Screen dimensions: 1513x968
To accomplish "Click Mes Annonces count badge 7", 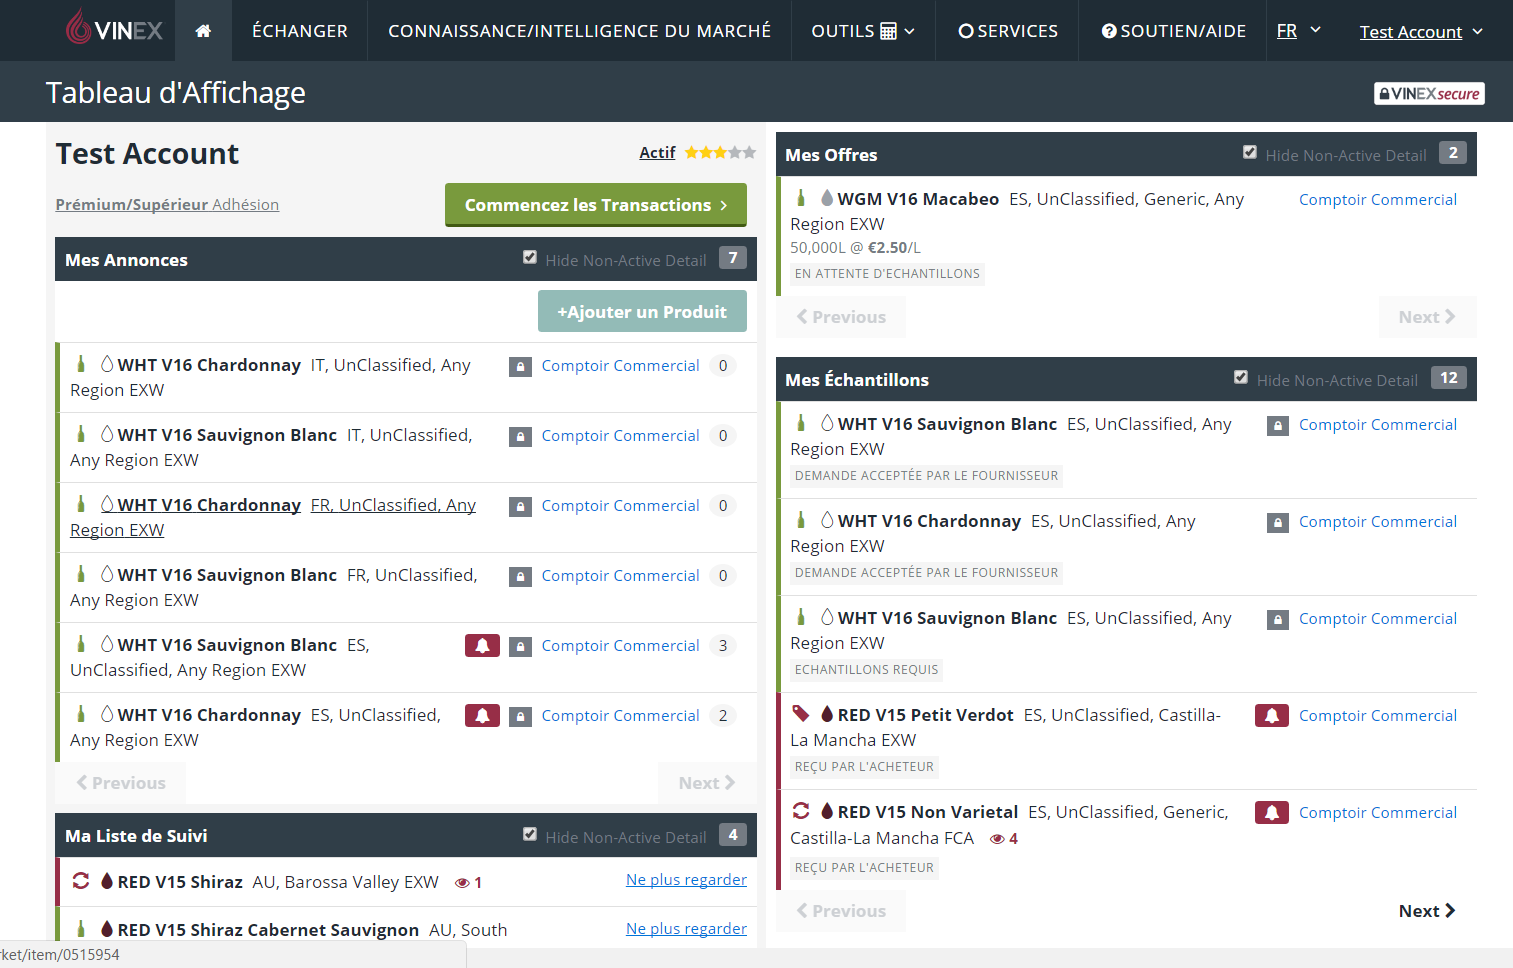I will click(x=733, y=258).
